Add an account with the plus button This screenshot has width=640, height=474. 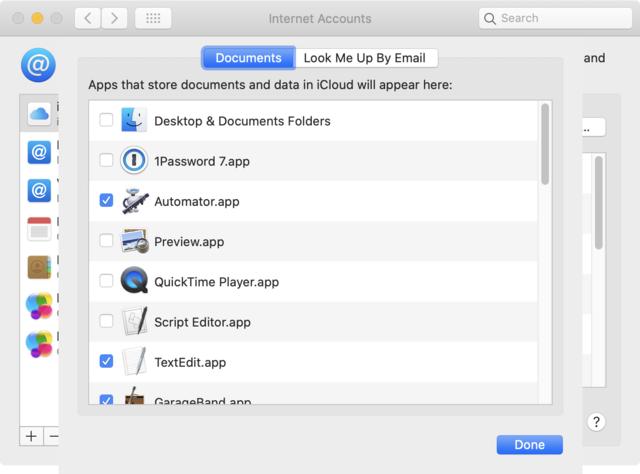click(31, 436)
